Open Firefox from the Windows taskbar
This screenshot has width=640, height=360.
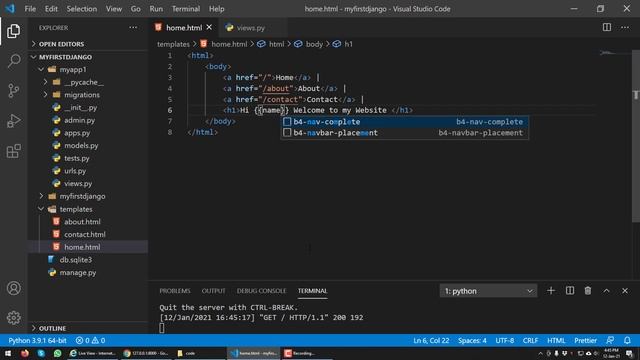tap(24, 353)
